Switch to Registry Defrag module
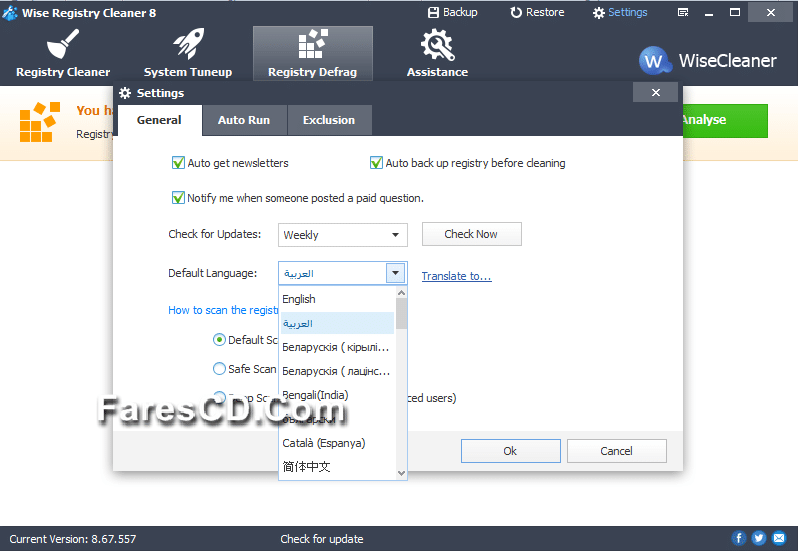Screen dimensions: 798x551 point(312,53)
